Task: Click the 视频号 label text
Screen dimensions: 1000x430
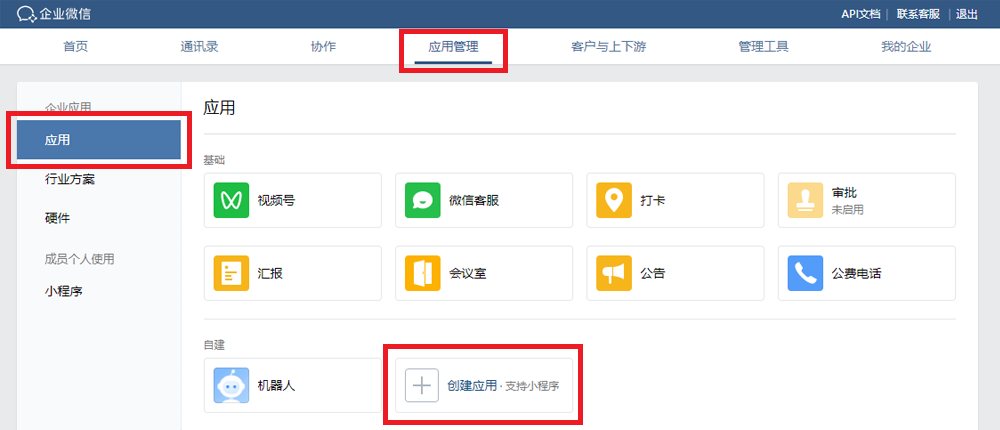Action: pyautogui.click(x=276, y=200)
